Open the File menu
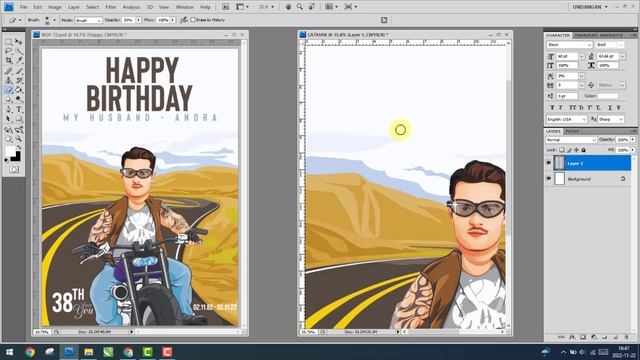The image size is (640, 360). click(24, 7)
